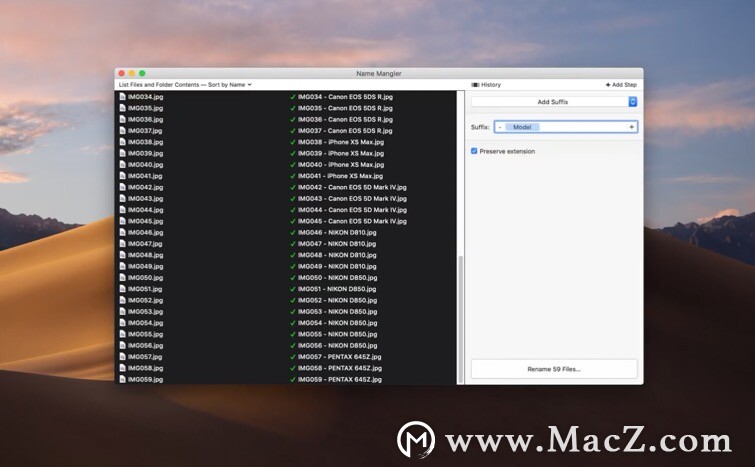Open List Files and Folder Contents sort menu
The width and height of the screenshot is (755, 467).
pyautogui.click(x=185, y=85)
